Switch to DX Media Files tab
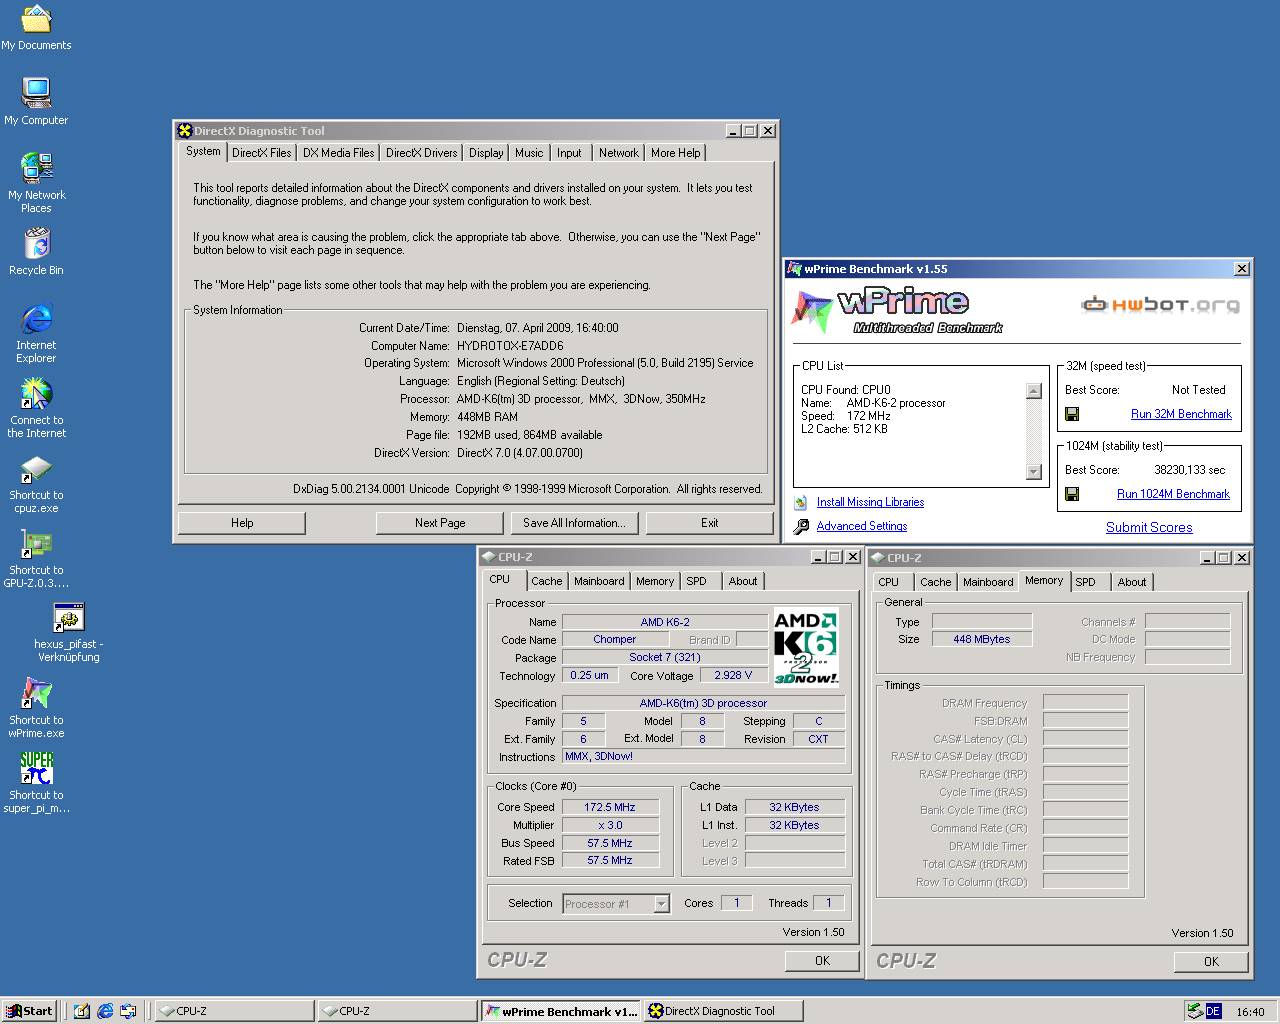 339,153
